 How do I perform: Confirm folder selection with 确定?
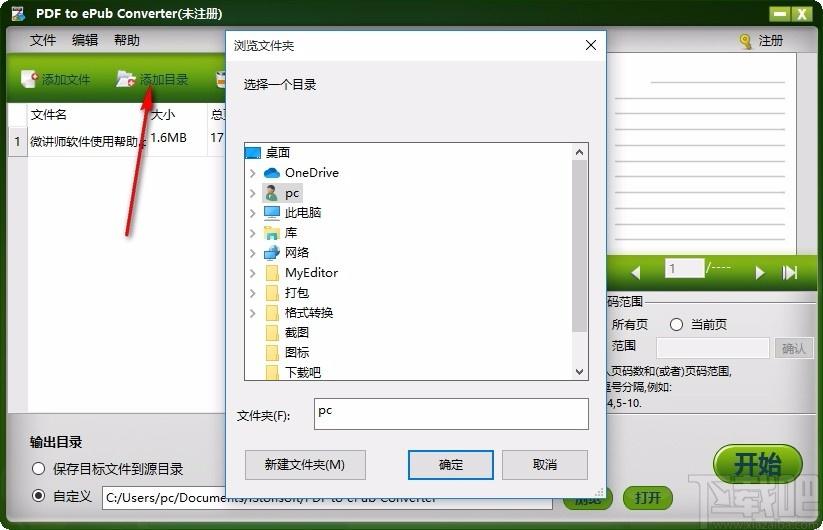[451, 465]
